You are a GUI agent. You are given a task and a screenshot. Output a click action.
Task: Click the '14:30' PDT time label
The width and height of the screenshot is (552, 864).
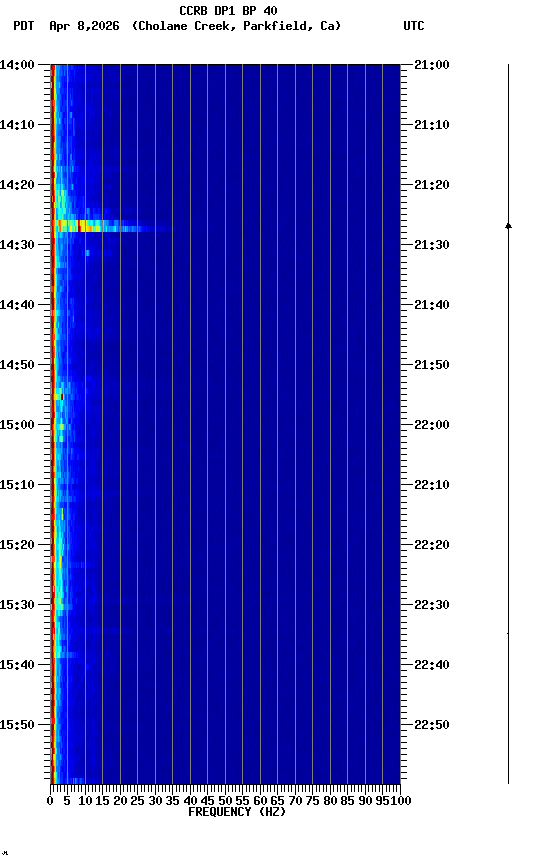point(17,245)
